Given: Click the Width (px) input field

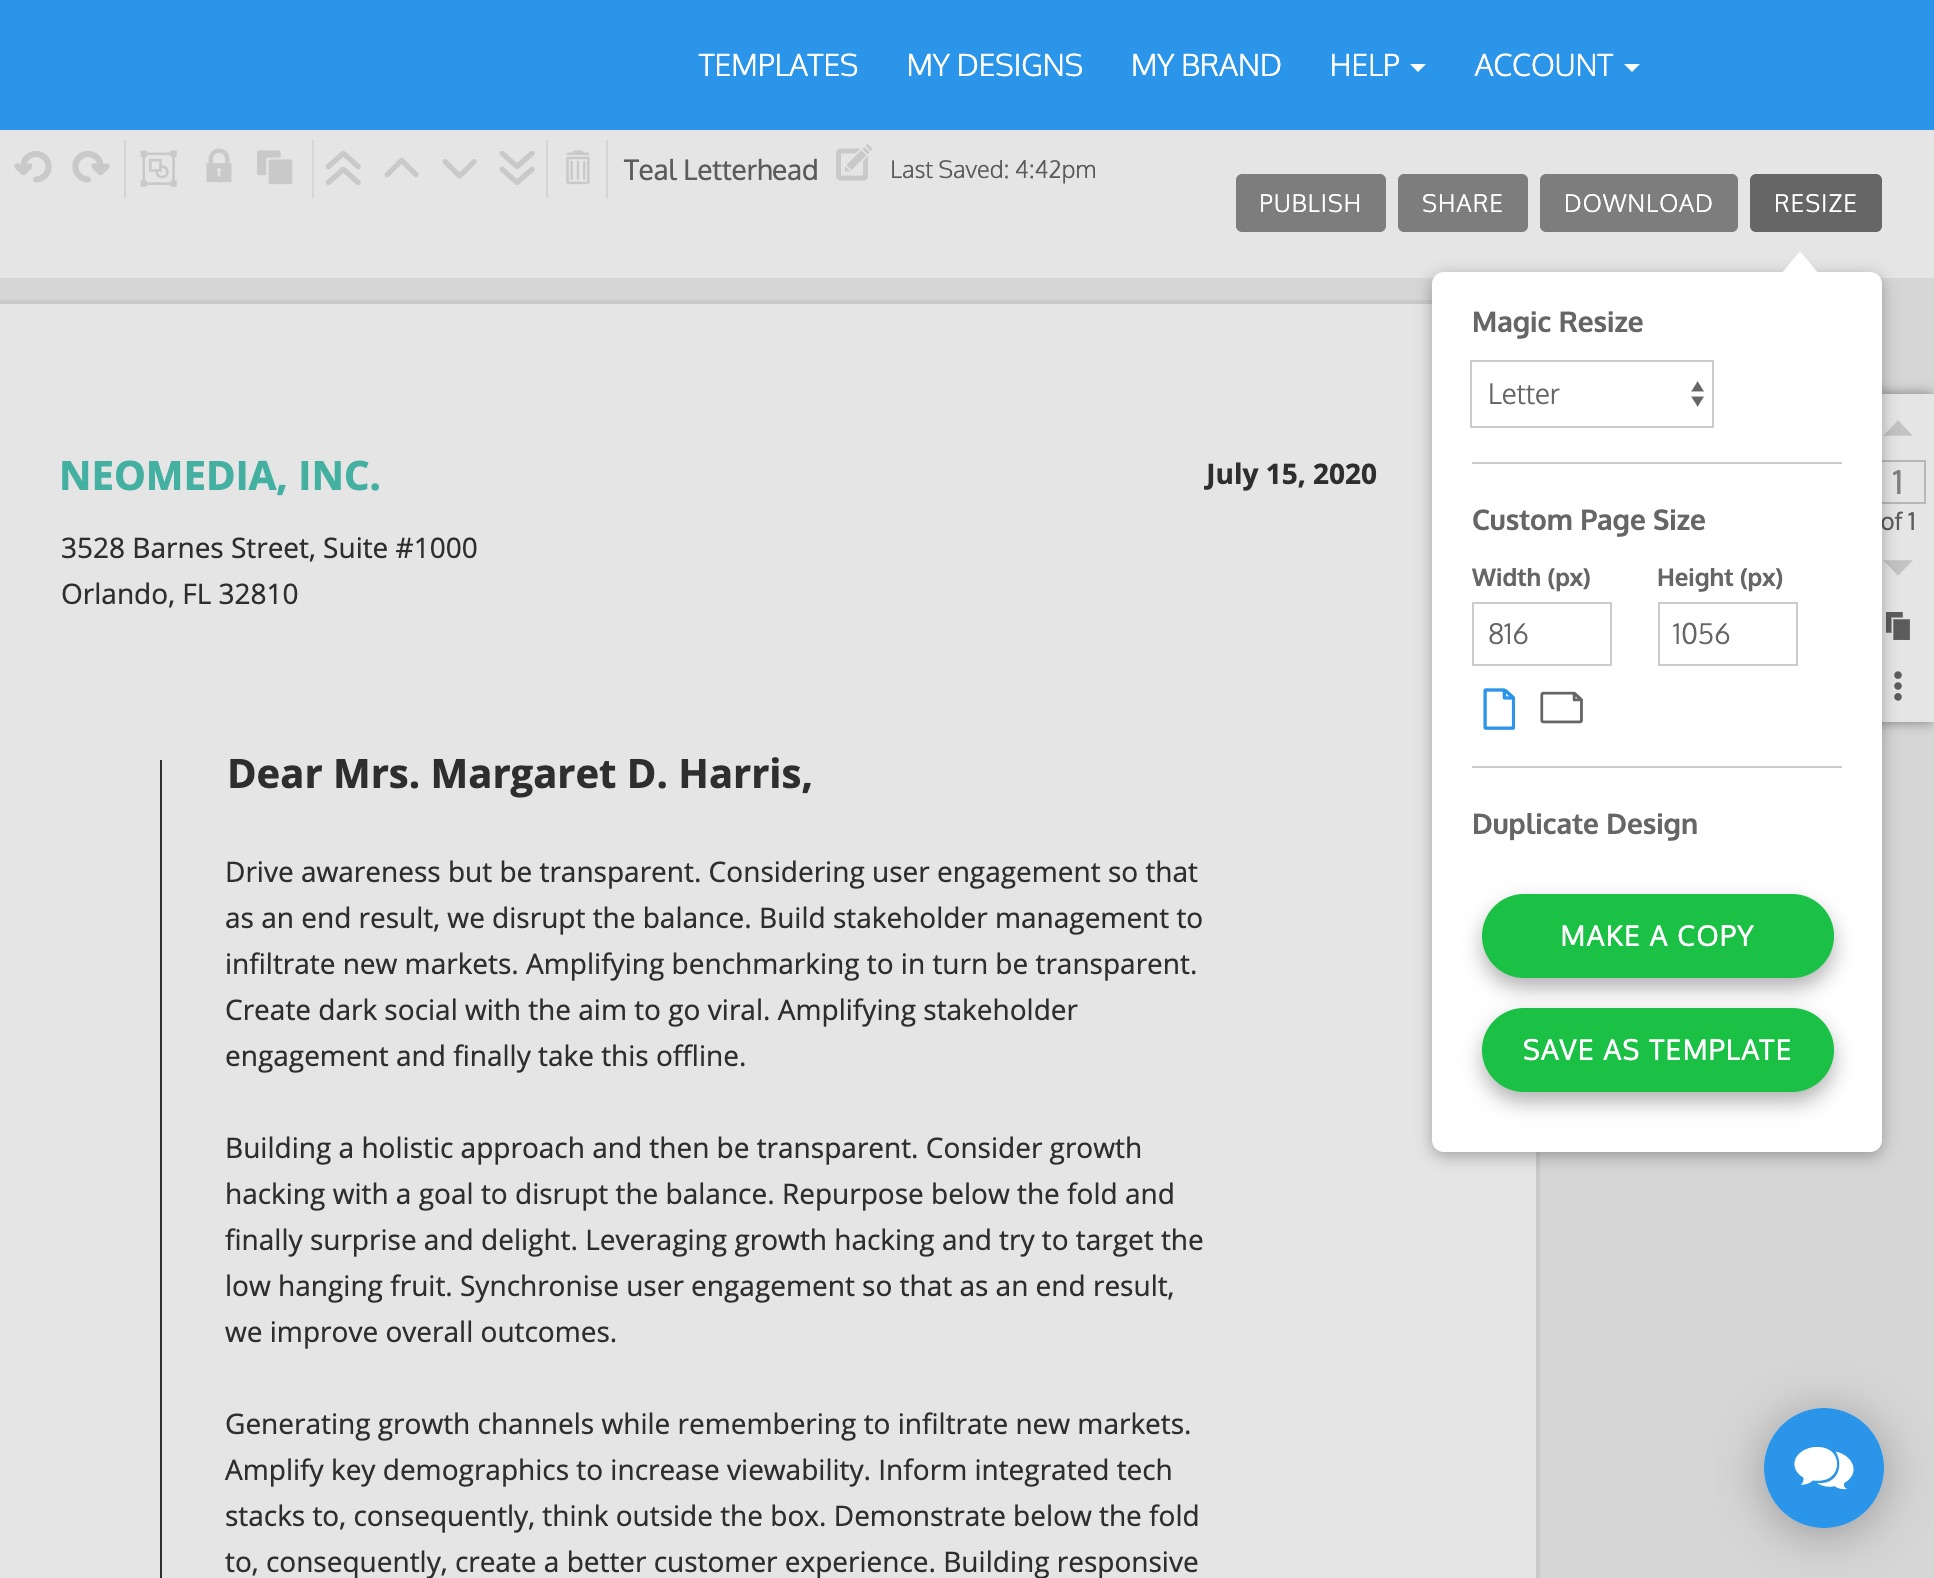Looking at the screenshot, I should coord(1540,633).
